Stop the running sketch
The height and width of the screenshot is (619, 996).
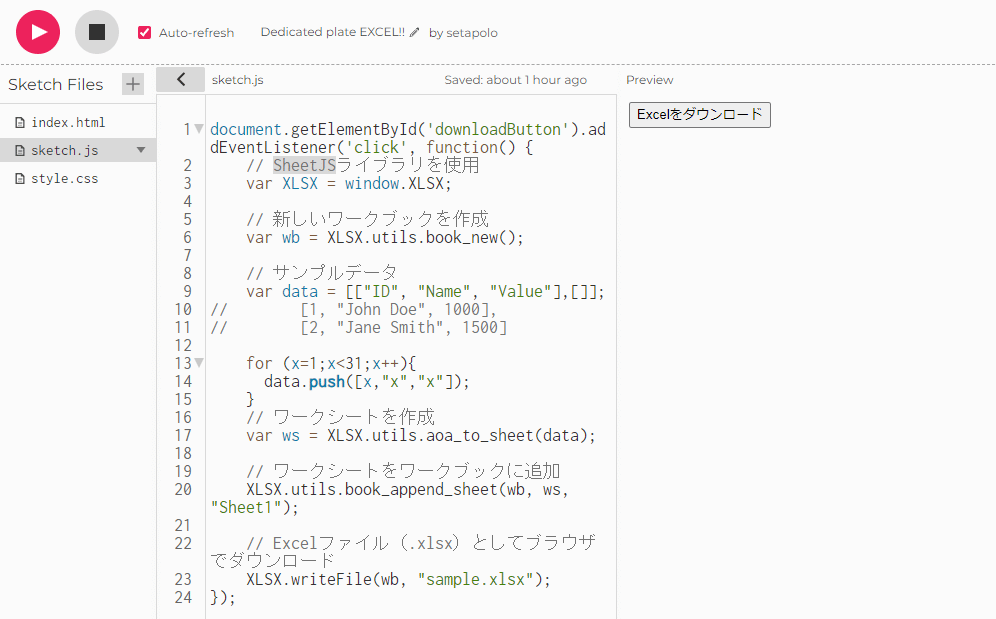(x=97, y=32)
